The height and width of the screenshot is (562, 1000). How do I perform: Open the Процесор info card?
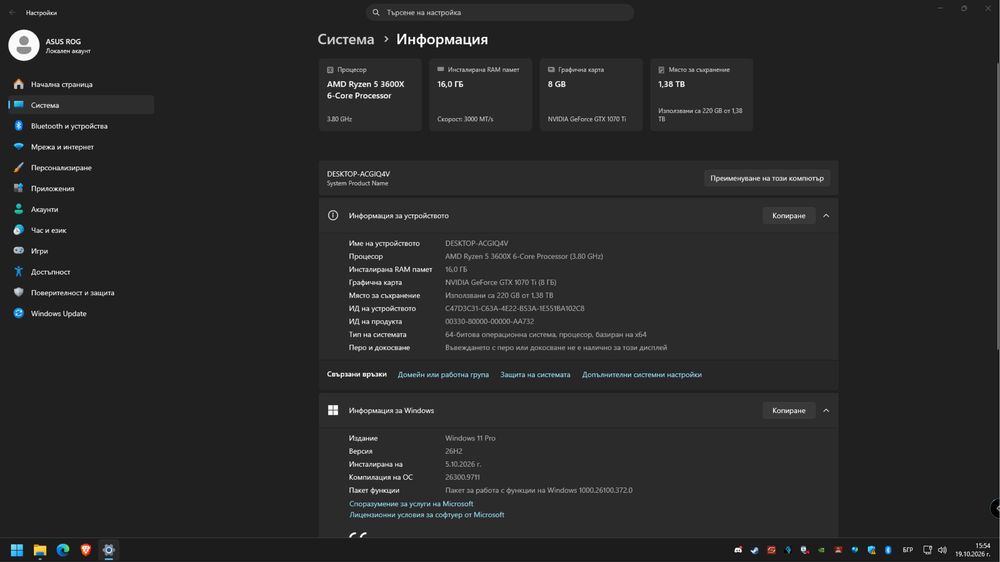click(370, 94)
